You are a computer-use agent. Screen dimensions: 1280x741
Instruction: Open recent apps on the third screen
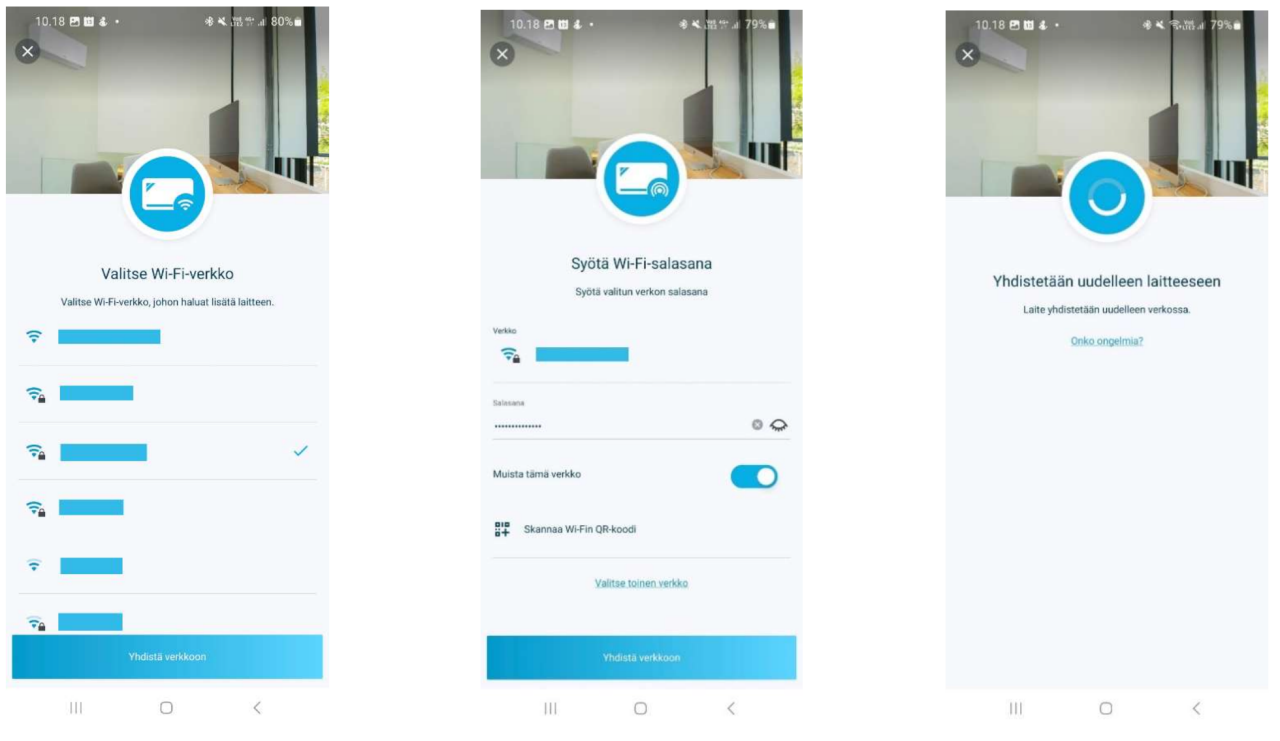click(x=1015, y=708)
